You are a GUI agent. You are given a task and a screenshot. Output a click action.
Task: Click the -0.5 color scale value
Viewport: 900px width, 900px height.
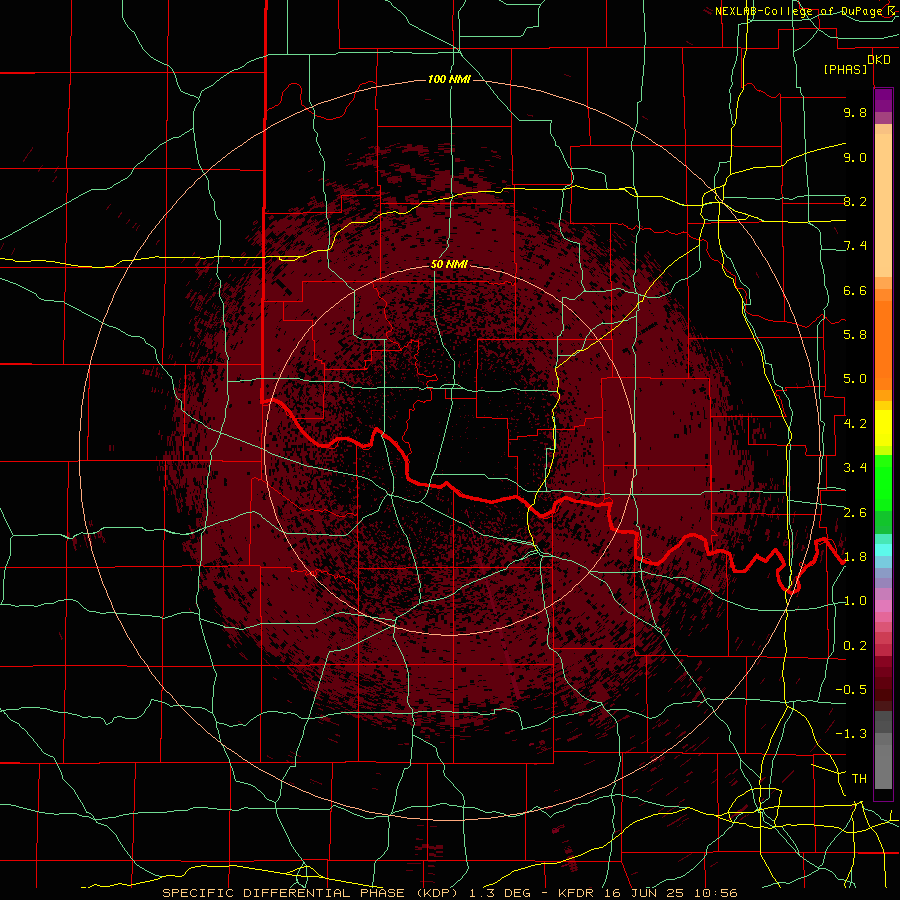tap(851, 690)
